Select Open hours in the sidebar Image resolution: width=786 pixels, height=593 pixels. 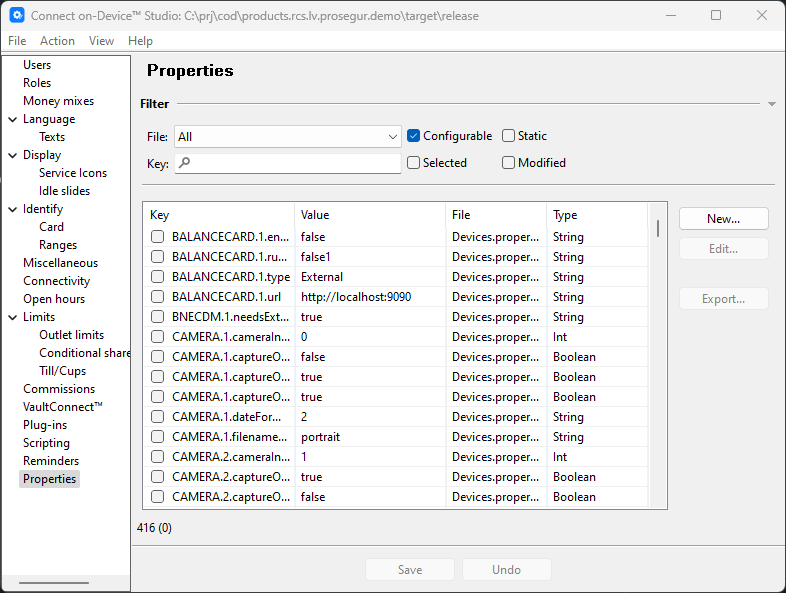click(54, 299)
